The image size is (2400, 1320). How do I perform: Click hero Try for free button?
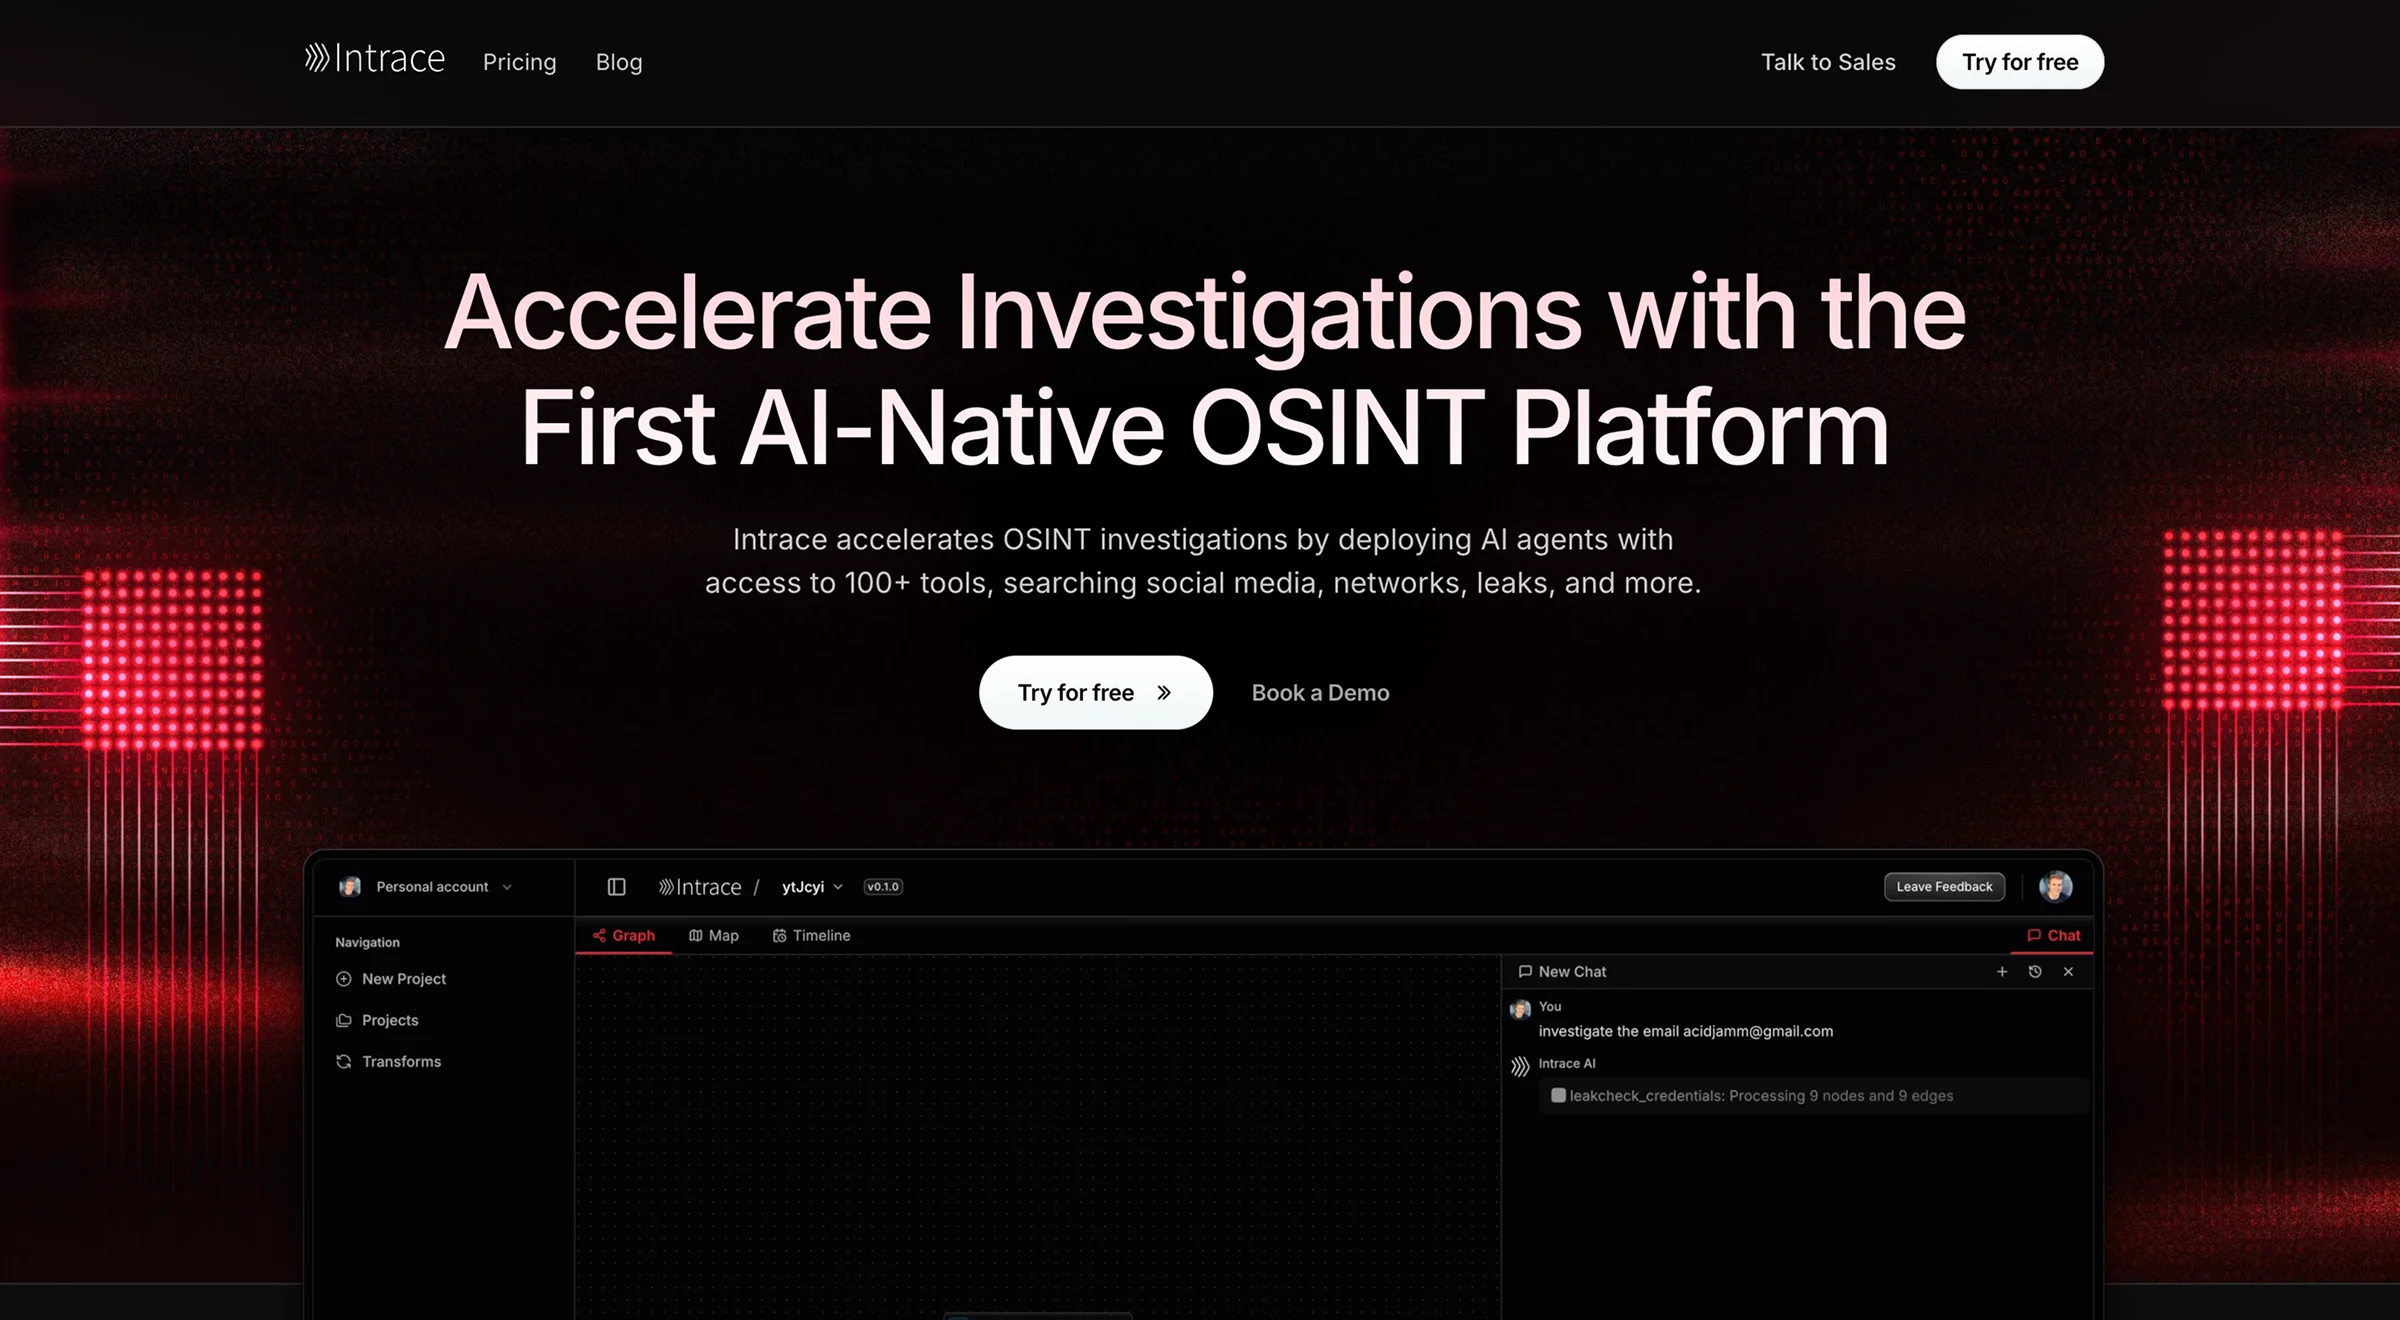point(1095,693)
